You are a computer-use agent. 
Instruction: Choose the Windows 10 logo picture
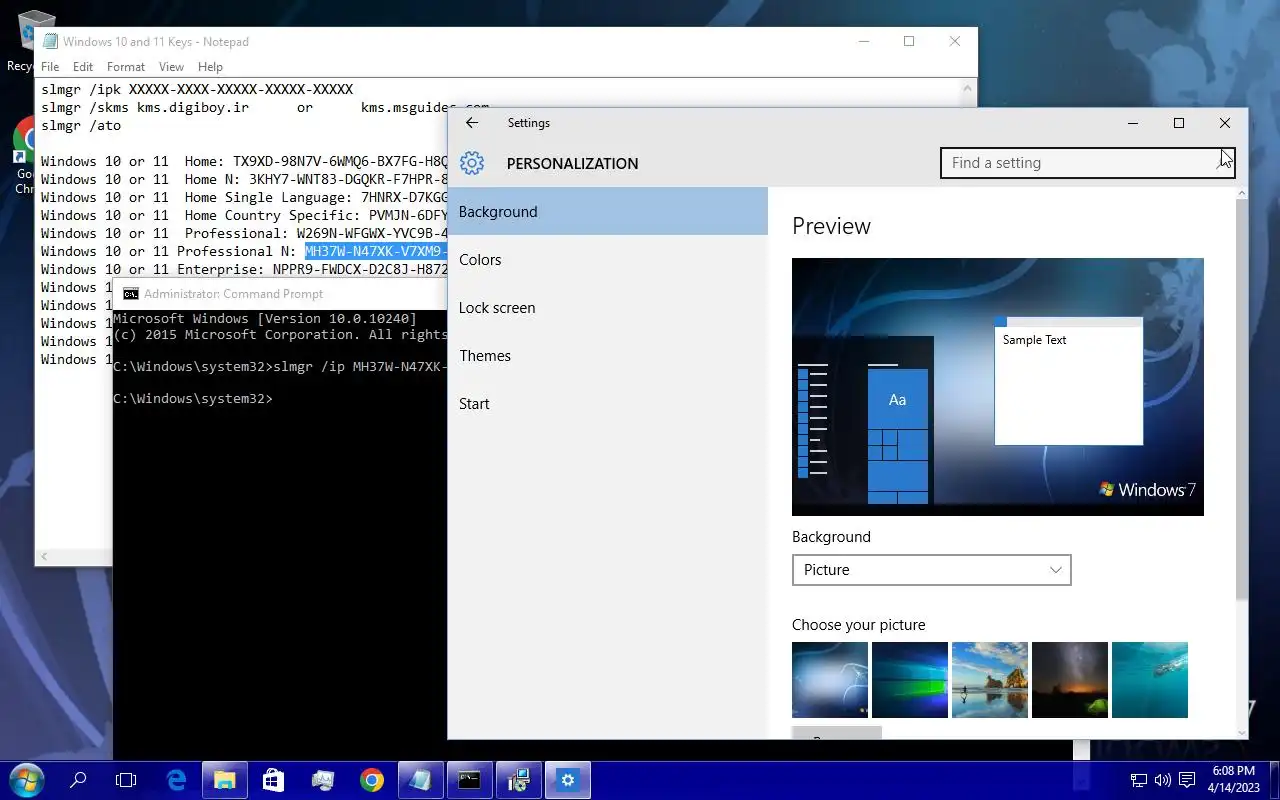click(x=910, y=680)
